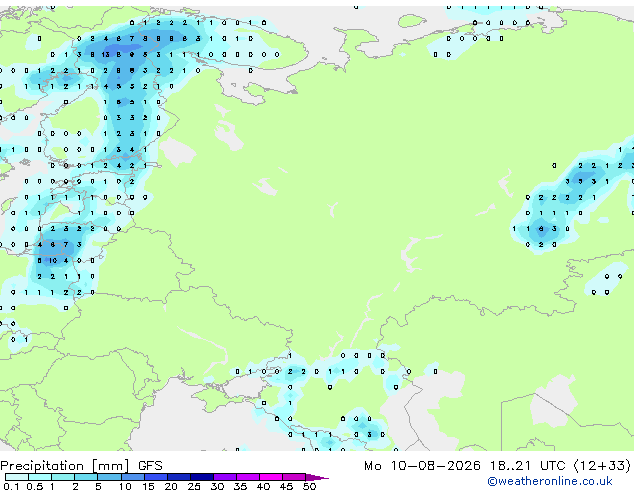Click the "25" legend scale label

[194, 486]
